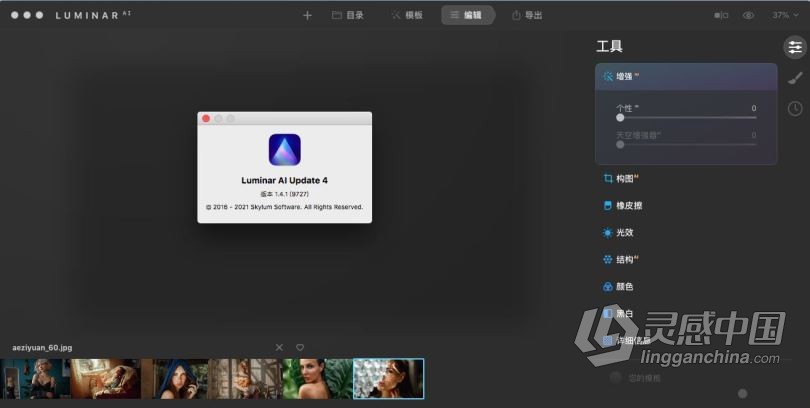
Task: Click the 结构 structure dots icon
Action: (608, 259)
